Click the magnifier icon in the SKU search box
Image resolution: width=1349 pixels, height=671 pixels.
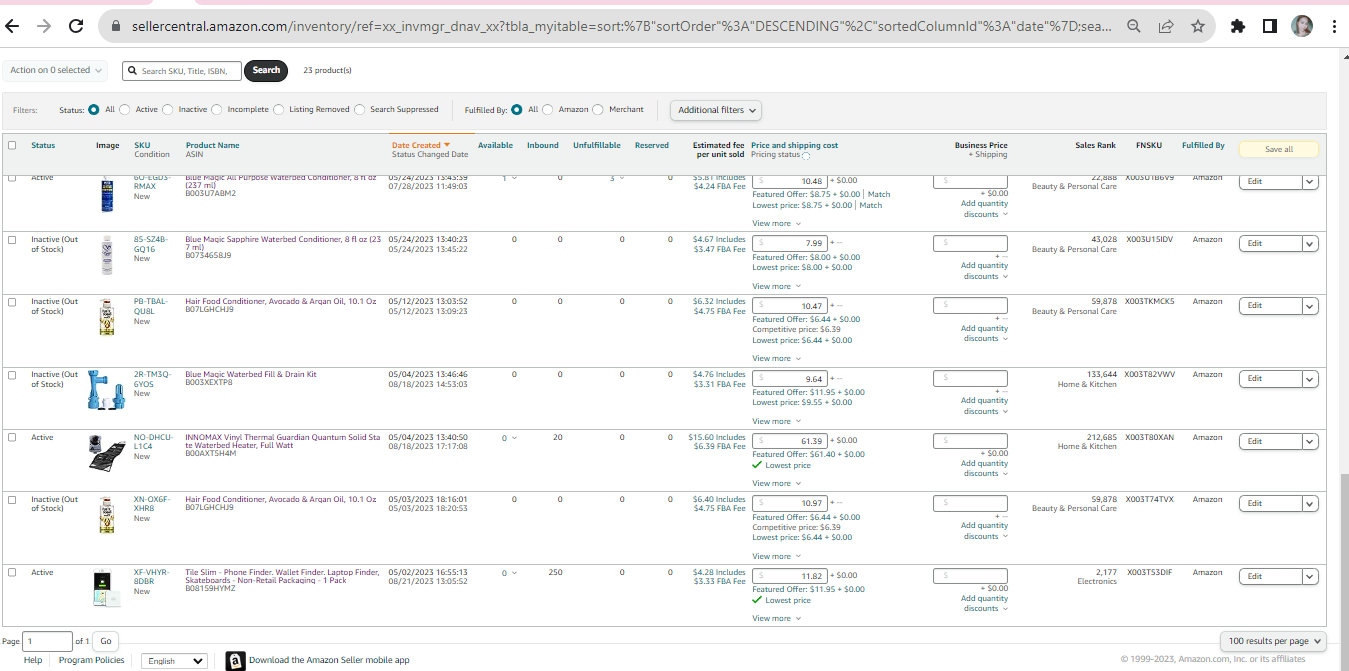[x=133, y=71]
